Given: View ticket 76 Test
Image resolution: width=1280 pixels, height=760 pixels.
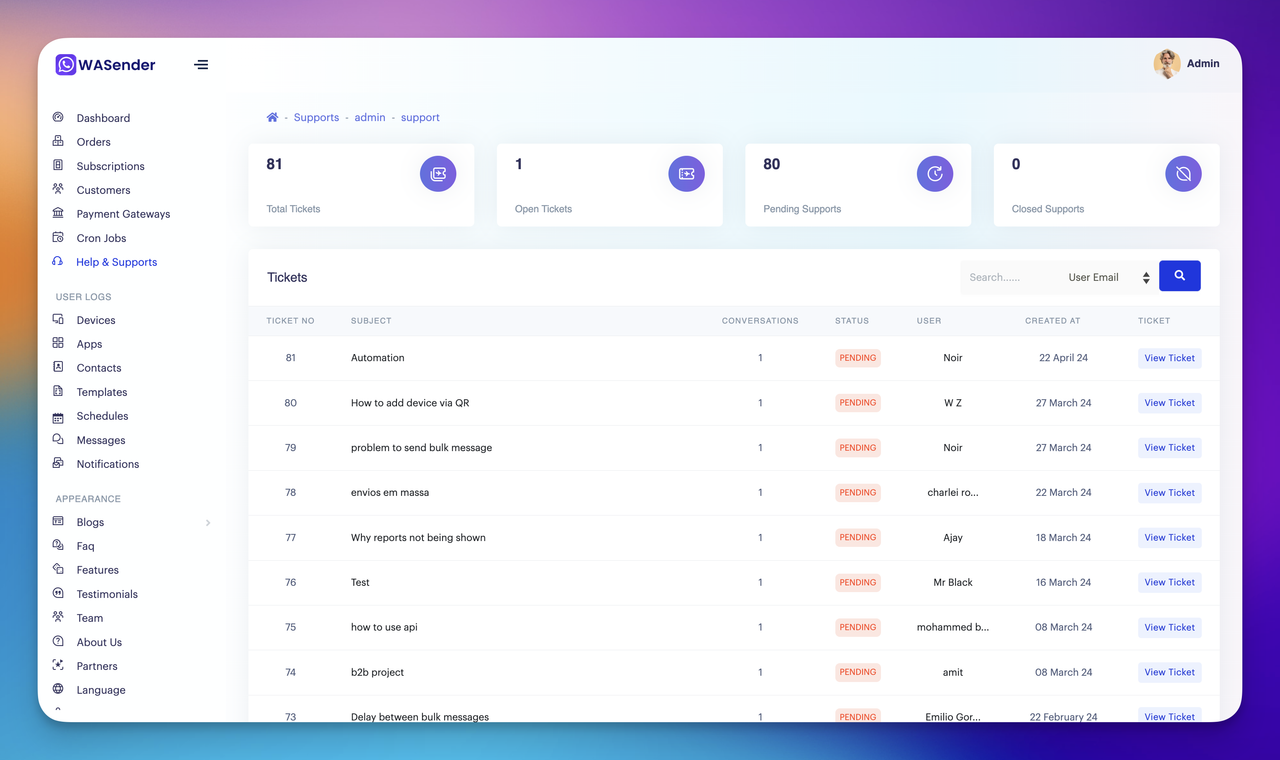Looking at the screenshot, I should click(x=1169, y=582).
